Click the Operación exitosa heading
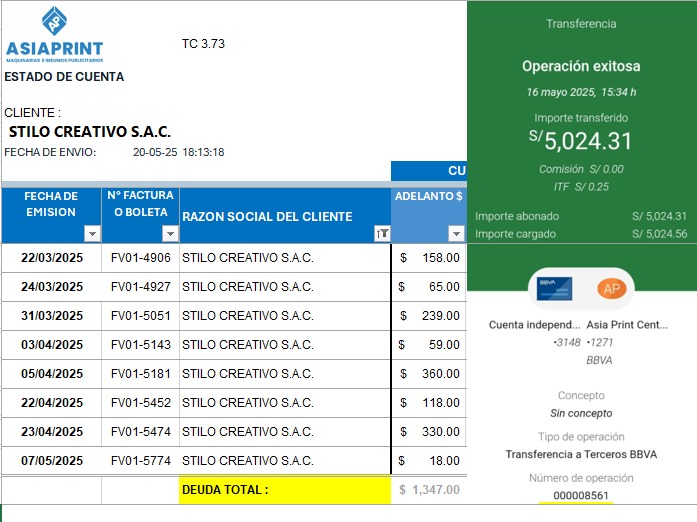697x522 pixels. tap(581, 67)
